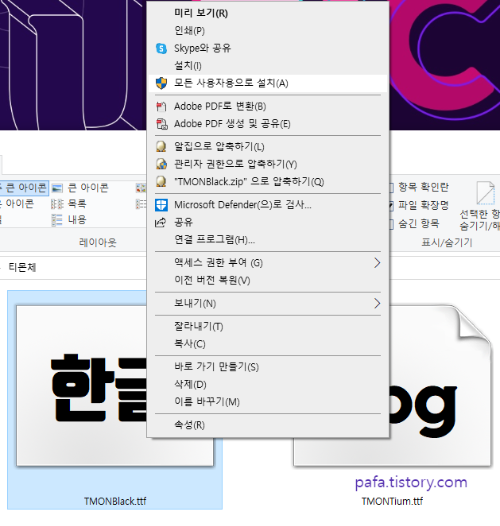Screen dimensions: 500x526
Task: Expand submenu arrow for 보내기
Action: click(377, 304)
